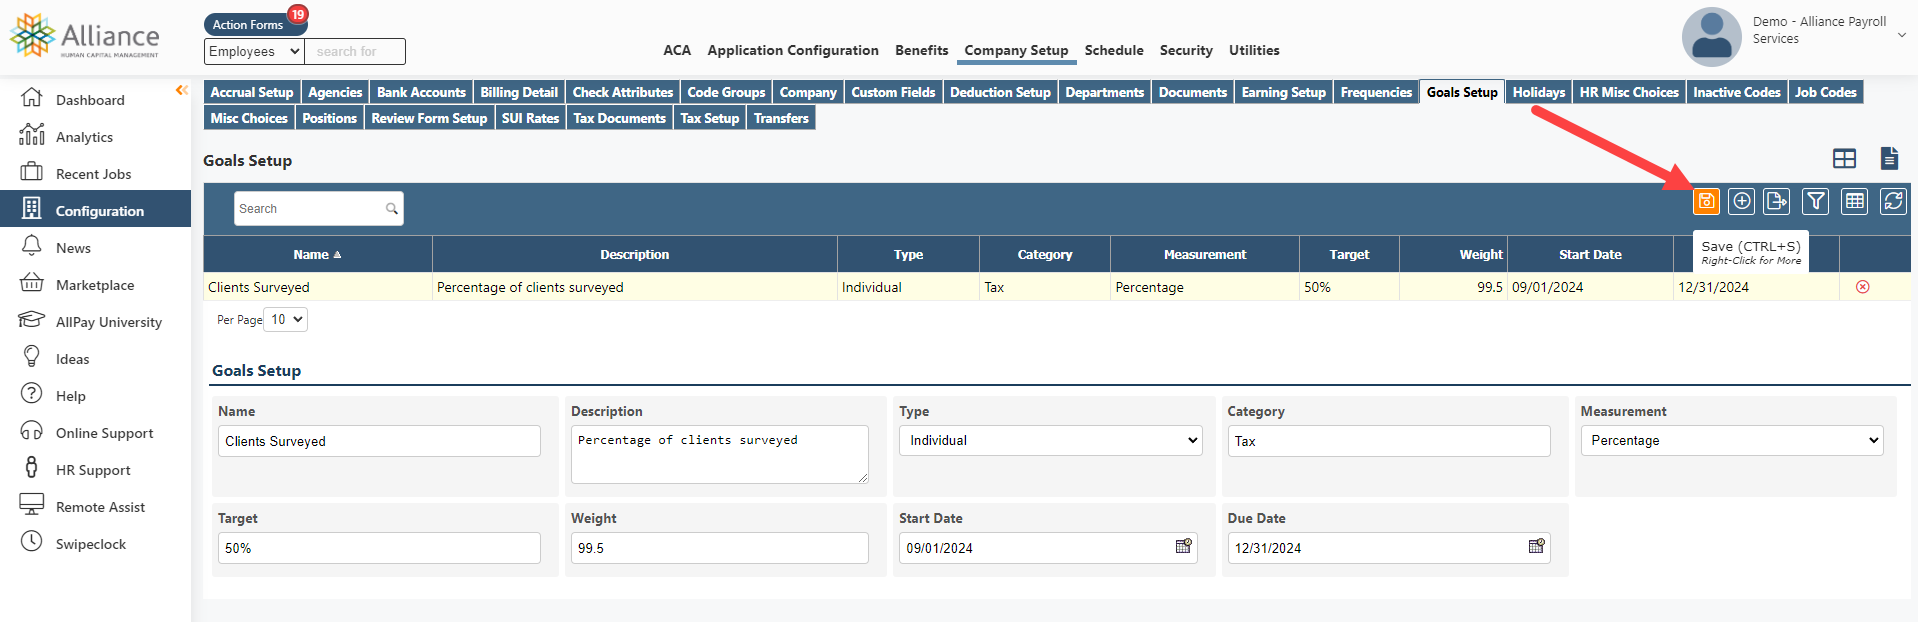Open News in the sidebar
Viewport: 1918px width, 622px height.
tap(73, 248)
